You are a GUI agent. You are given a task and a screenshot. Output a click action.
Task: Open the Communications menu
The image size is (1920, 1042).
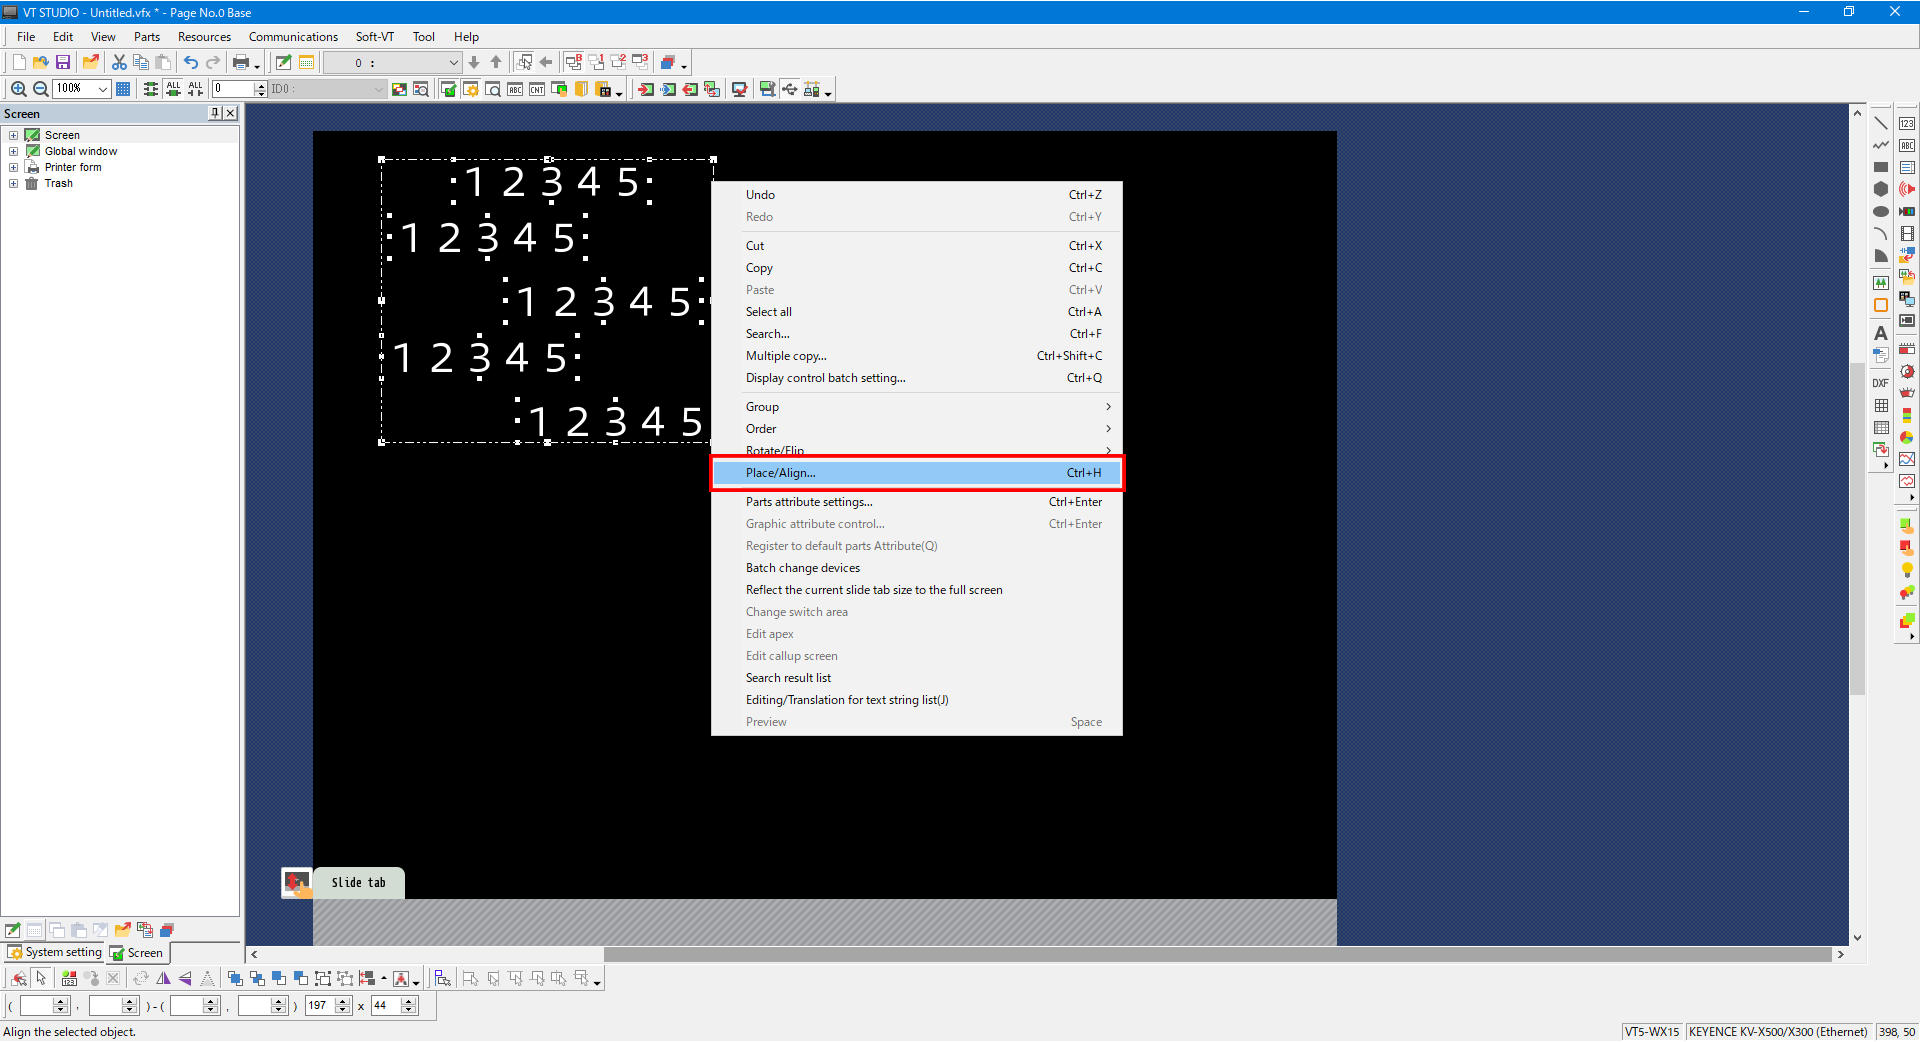[x=293, y=37]
